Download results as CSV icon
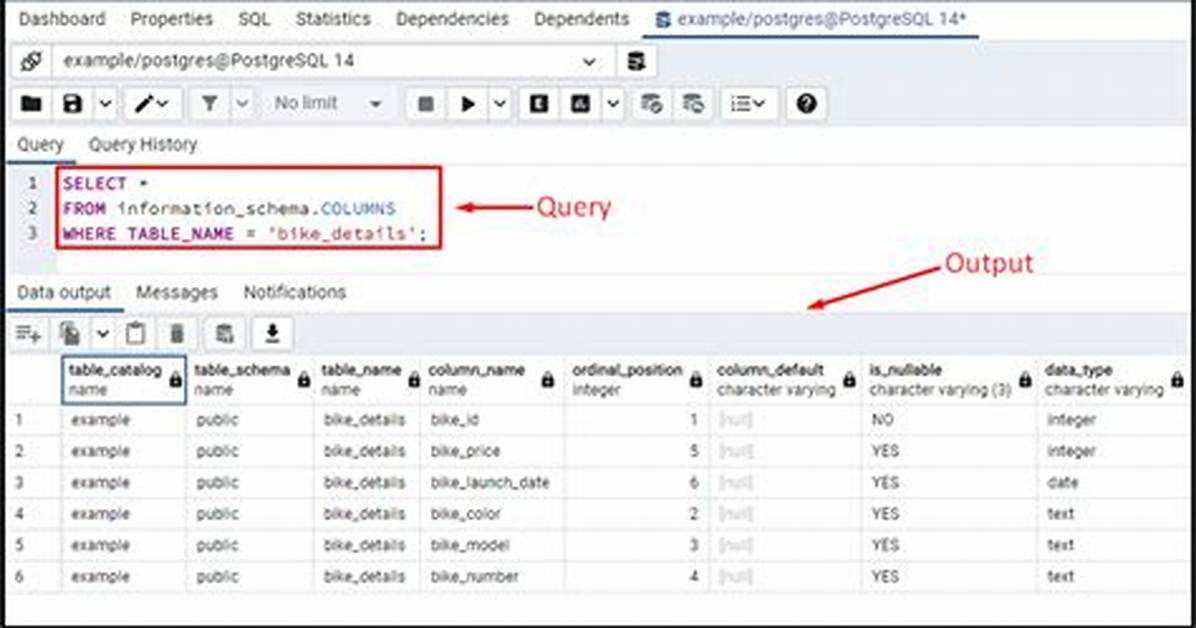Image resolution: width=1196 pixels, height=628 pixels. pos(272,333)
